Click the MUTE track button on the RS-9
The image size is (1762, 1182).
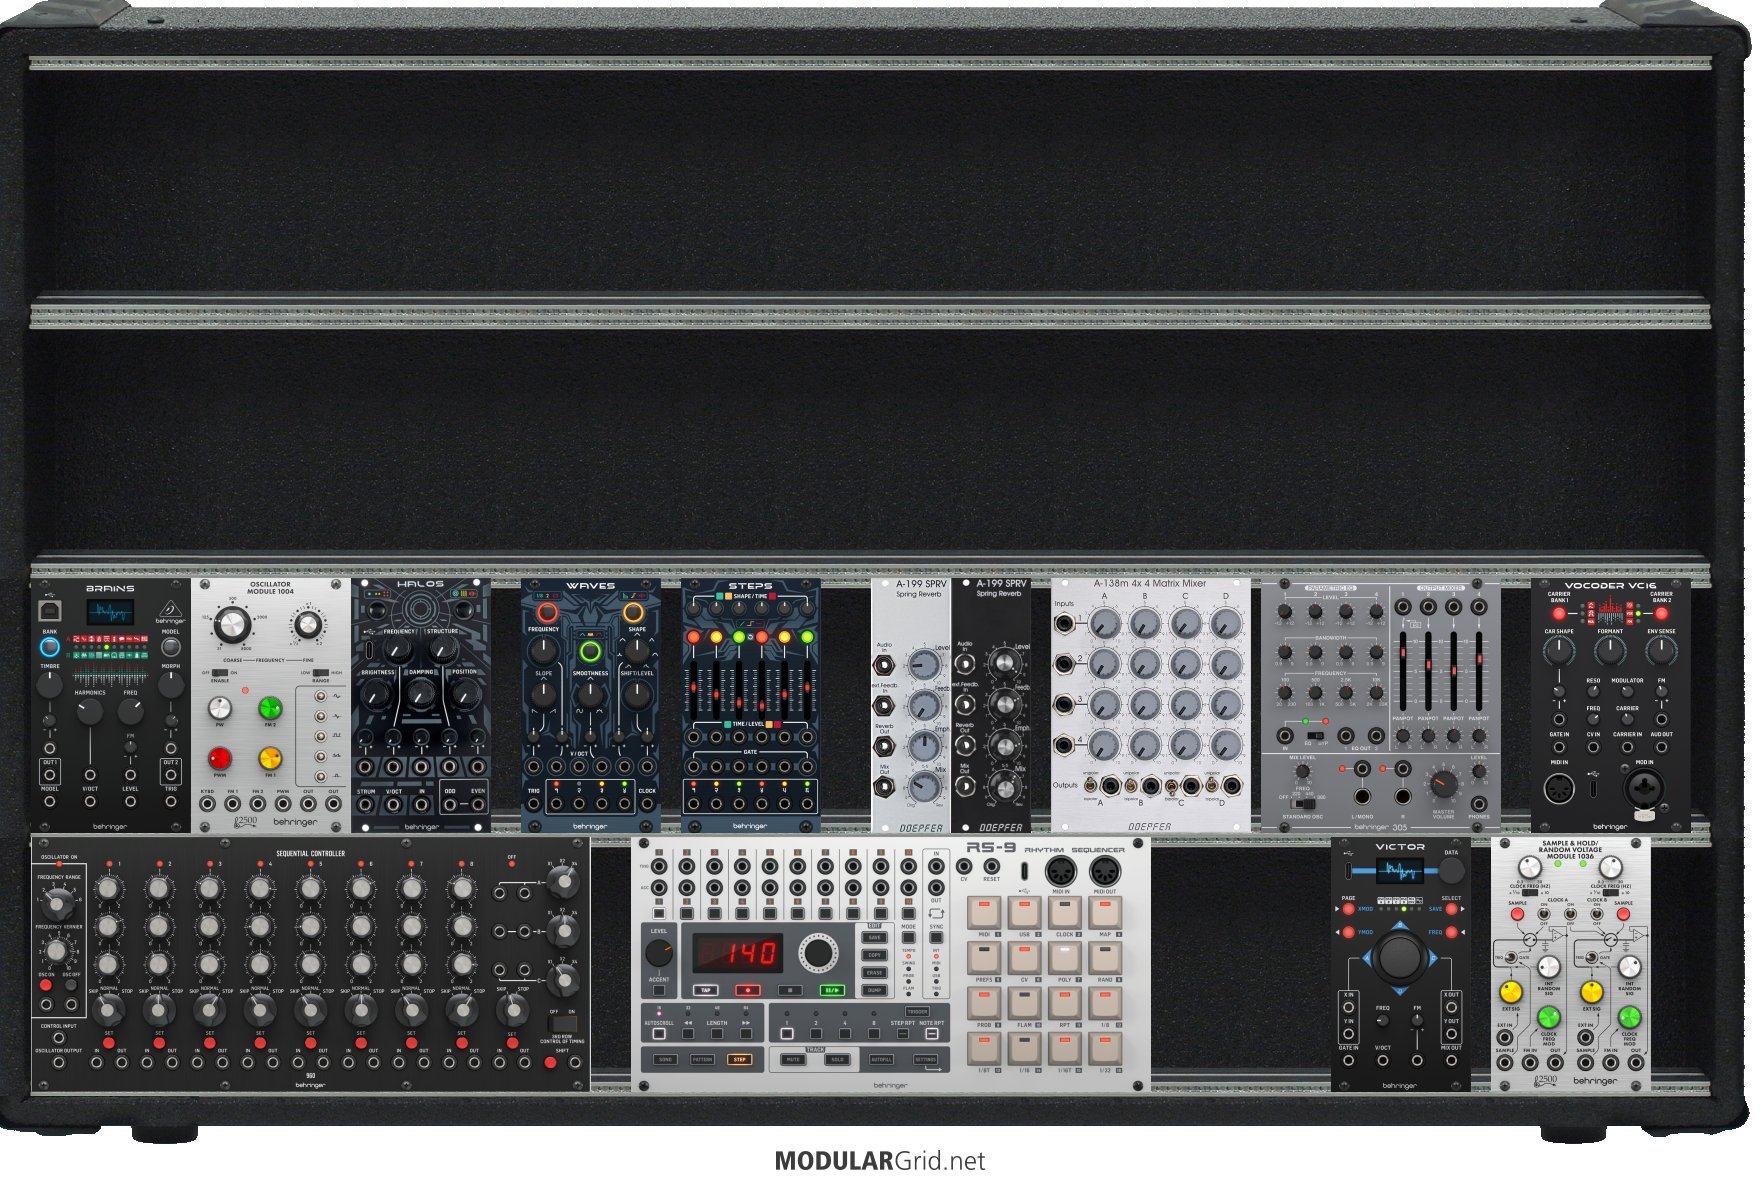tap(793, 1059)
